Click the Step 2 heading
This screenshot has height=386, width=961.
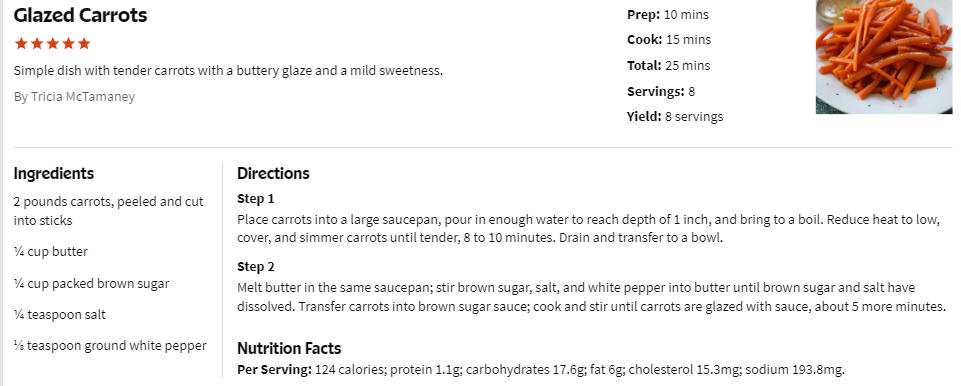point(256,267)
